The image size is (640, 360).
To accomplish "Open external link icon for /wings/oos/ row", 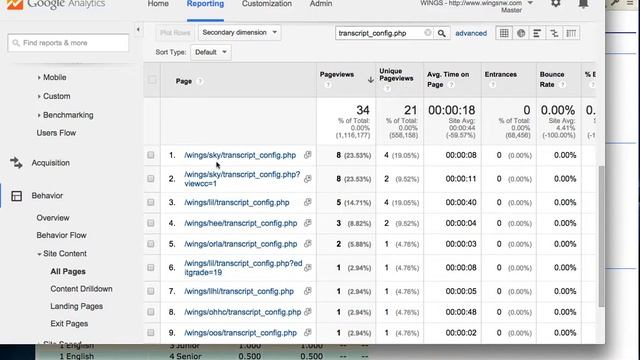I will [x=307, y=333].
